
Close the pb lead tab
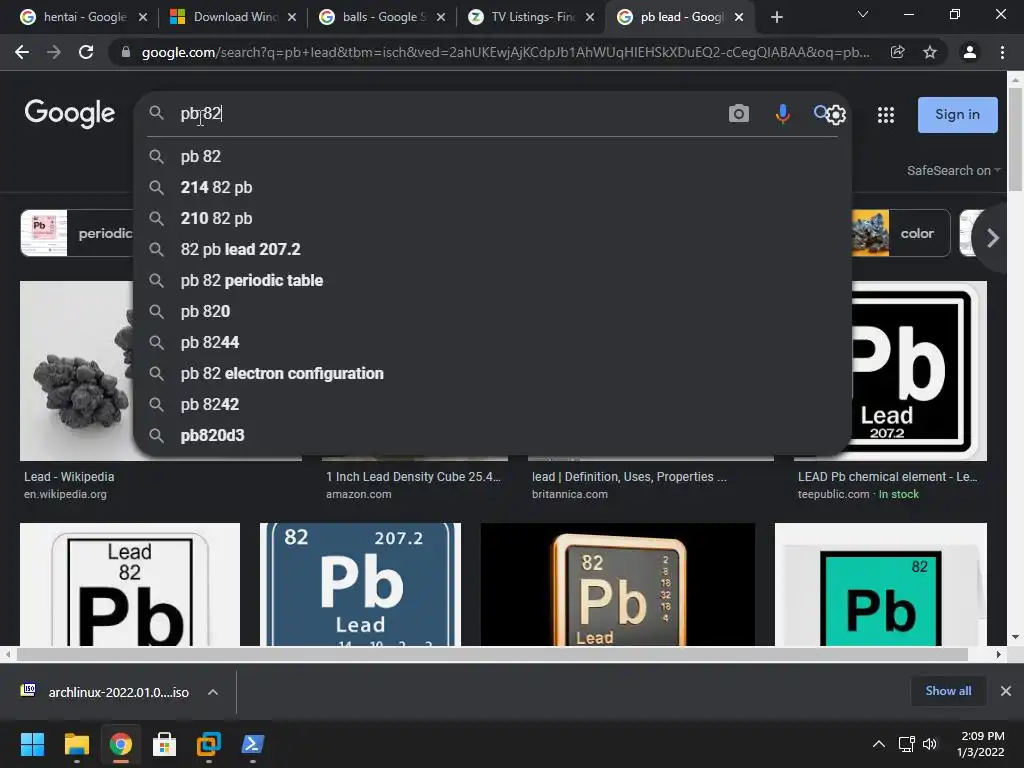click(x=739, y=17)
